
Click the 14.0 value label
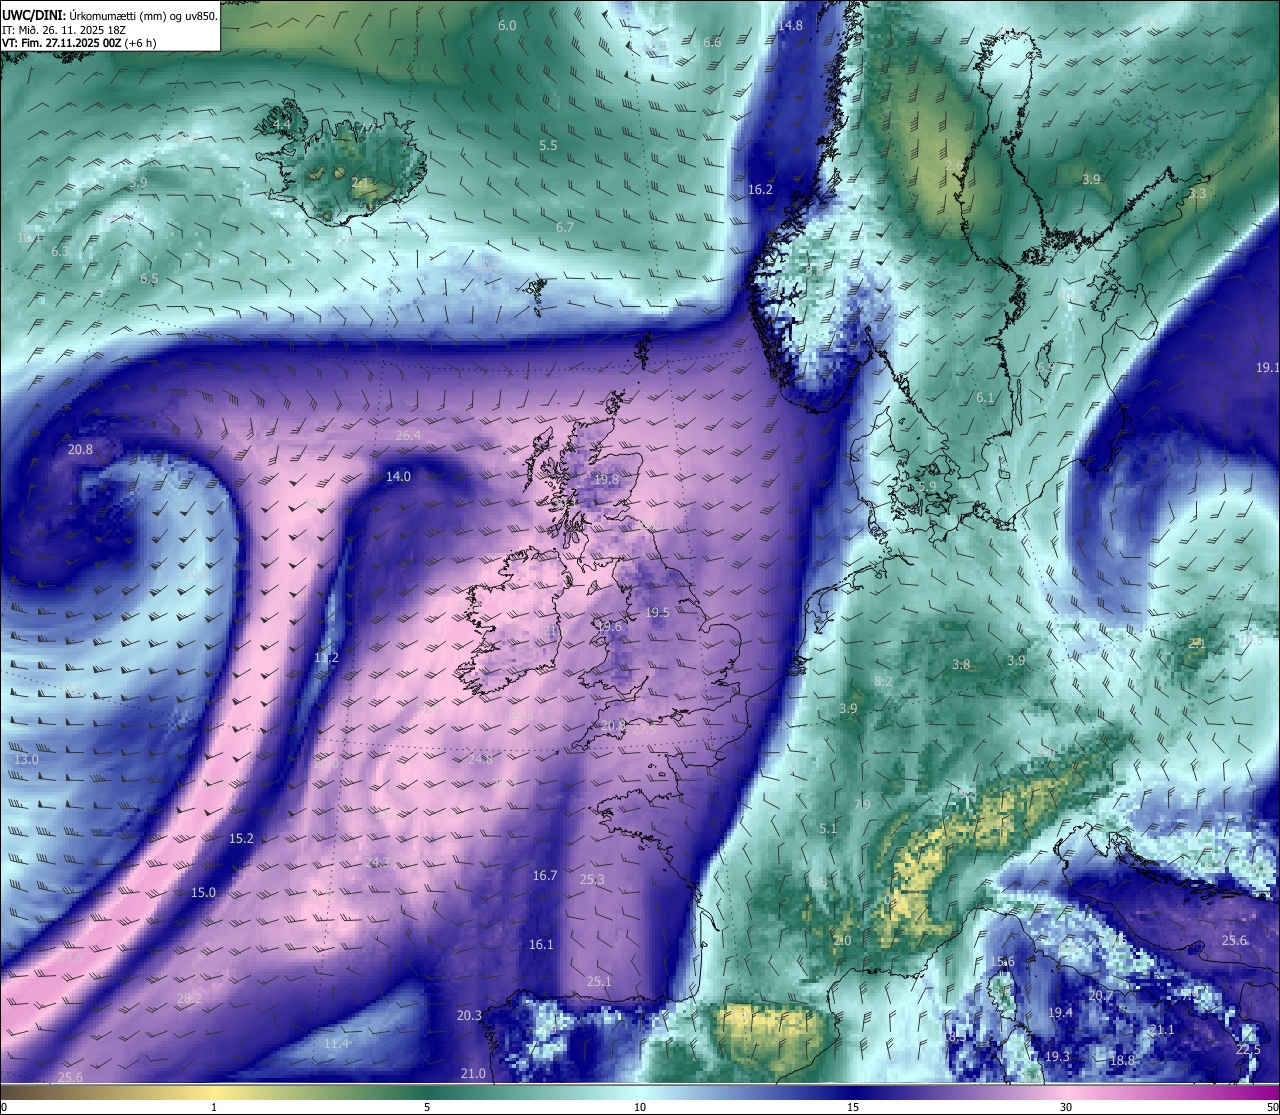pos(398,476)
